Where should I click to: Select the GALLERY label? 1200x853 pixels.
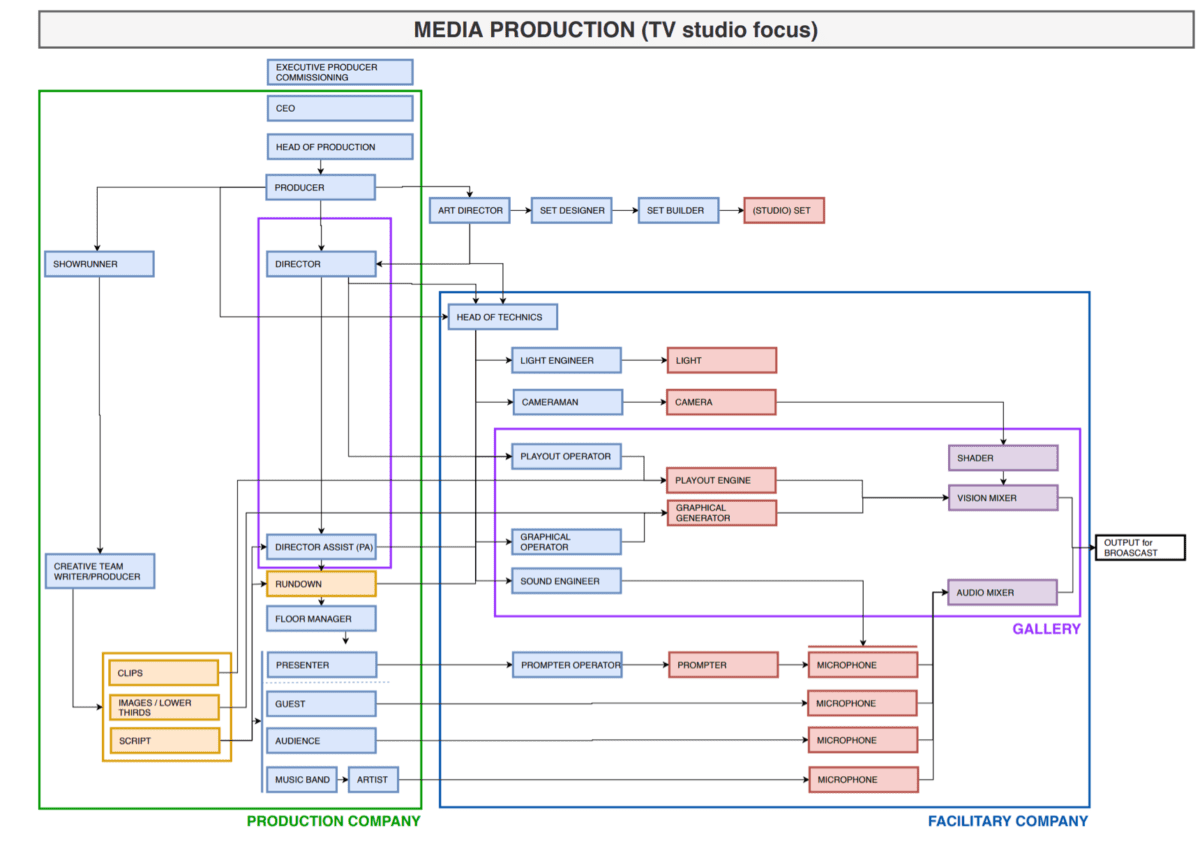(x=1045, y=628)
